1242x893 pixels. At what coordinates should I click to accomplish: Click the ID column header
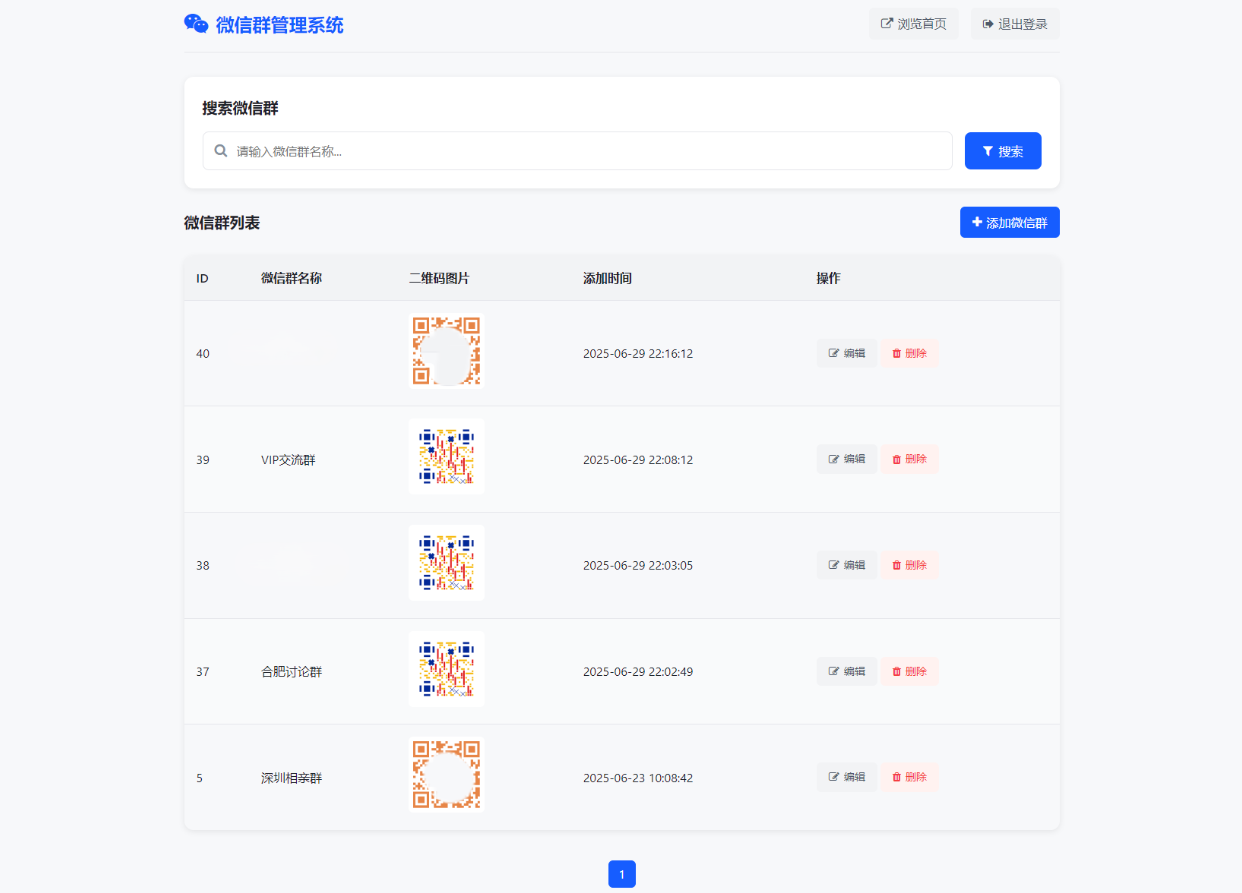202,278
